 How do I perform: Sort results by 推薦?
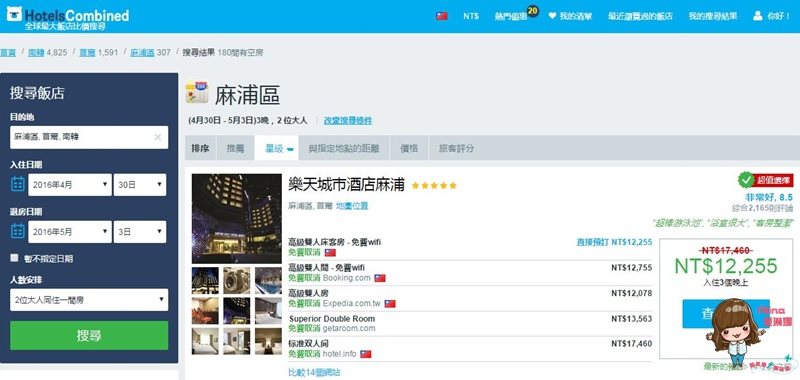tap(235, 148)
